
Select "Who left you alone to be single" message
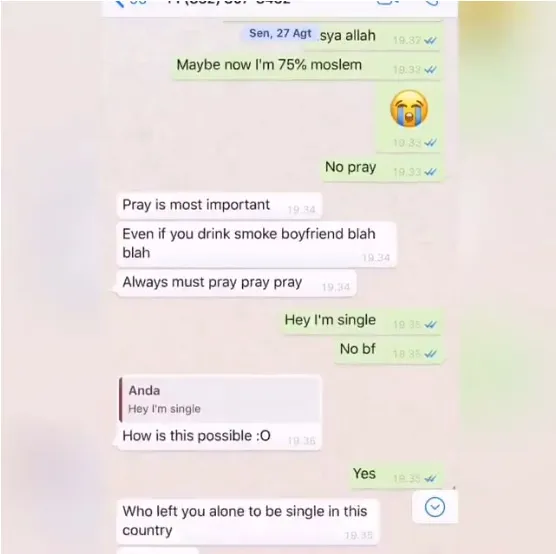[248, 522]
